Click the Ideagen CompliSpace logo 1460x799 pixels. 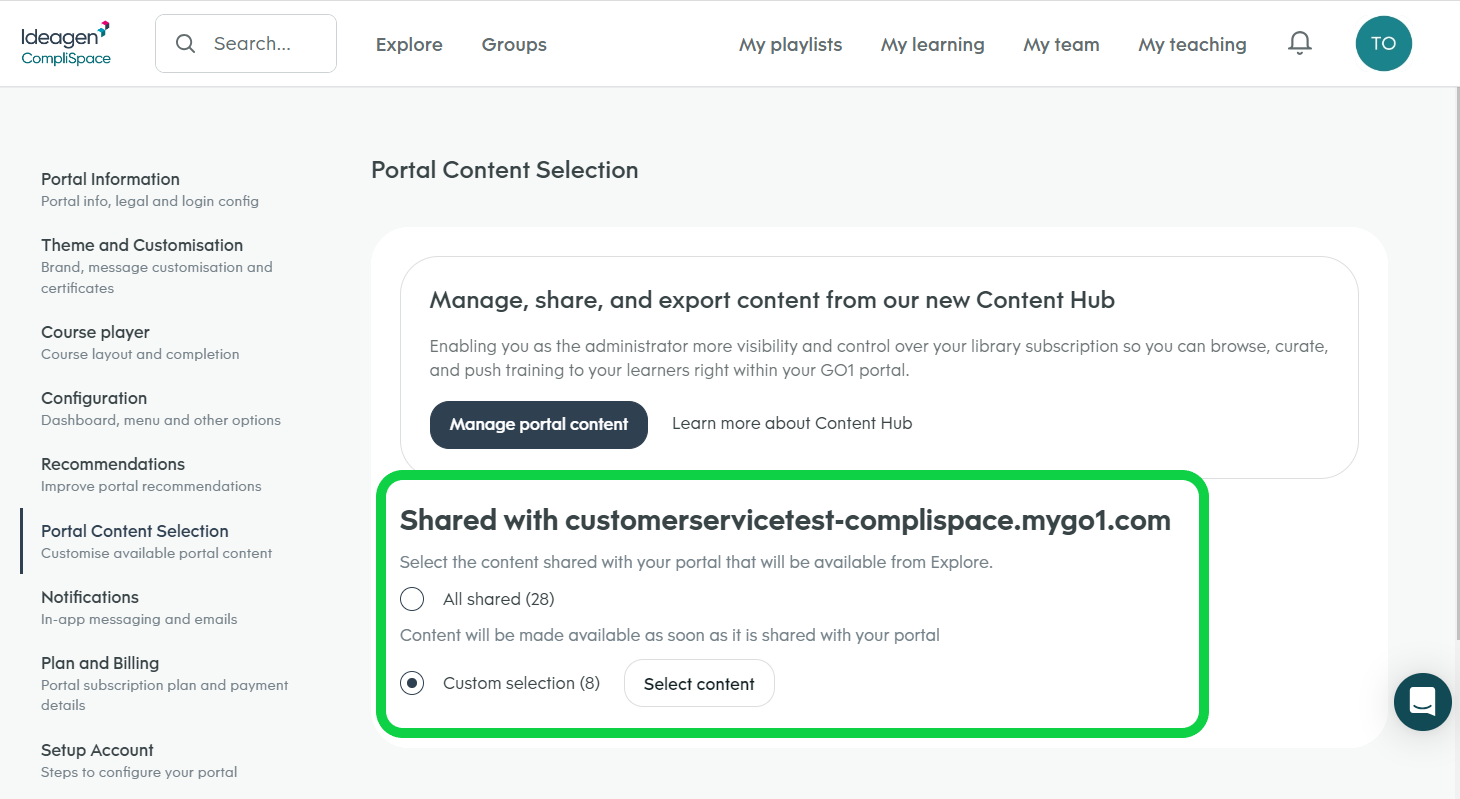click(66, 42)
